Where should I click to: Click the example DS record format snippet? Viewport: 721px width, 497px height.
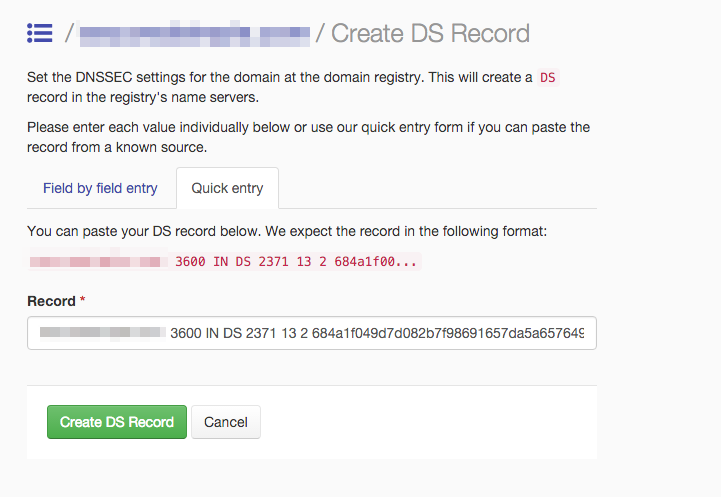224,261
